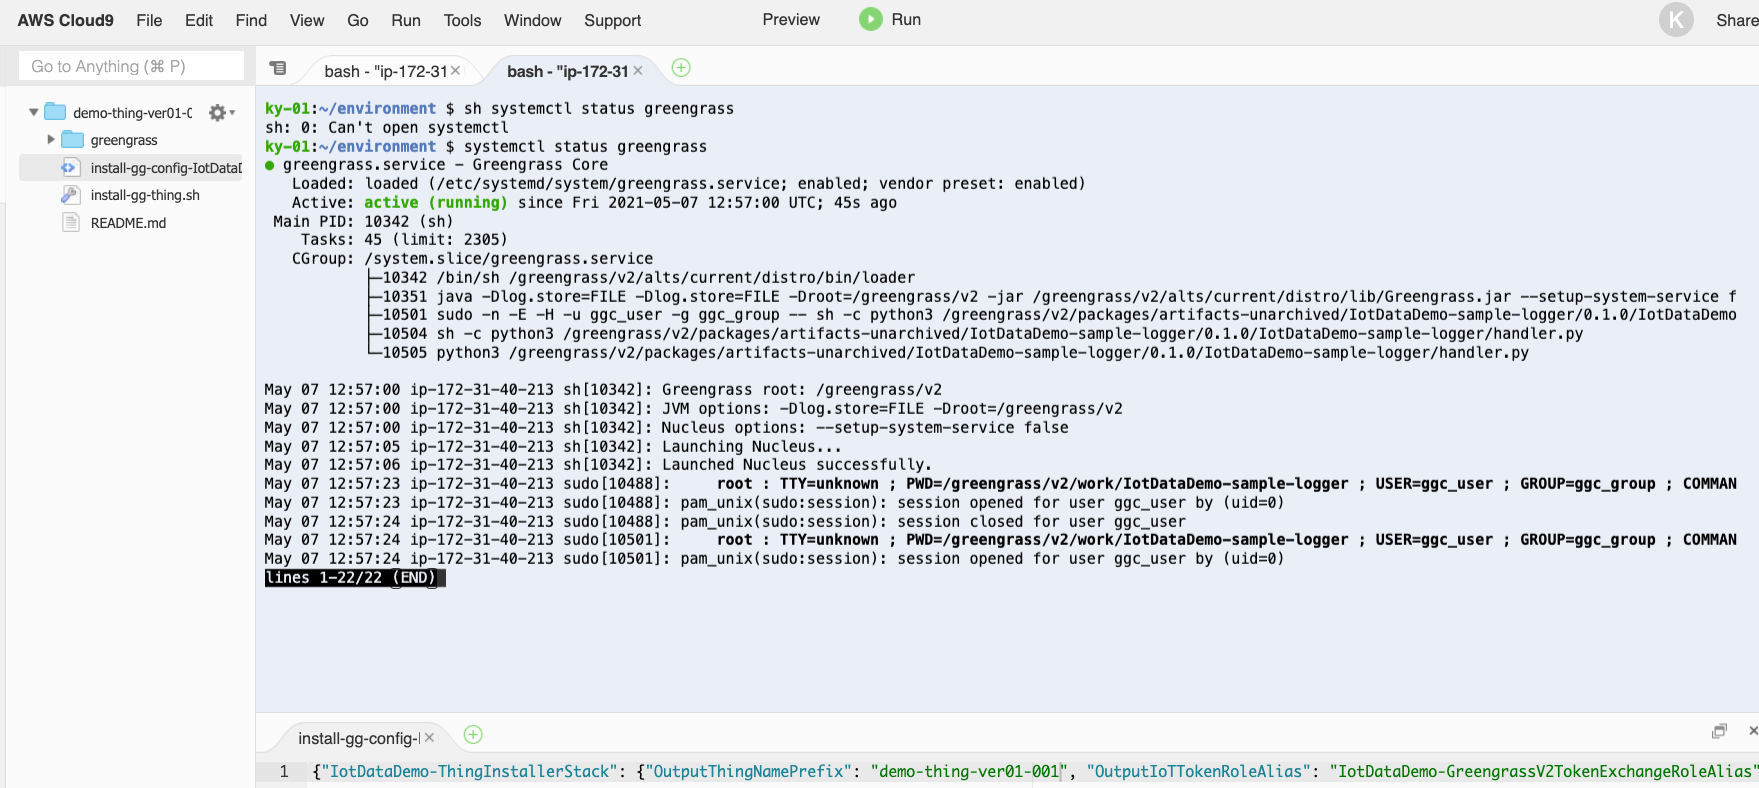Open the AWS Cloud9 menu

65,20
